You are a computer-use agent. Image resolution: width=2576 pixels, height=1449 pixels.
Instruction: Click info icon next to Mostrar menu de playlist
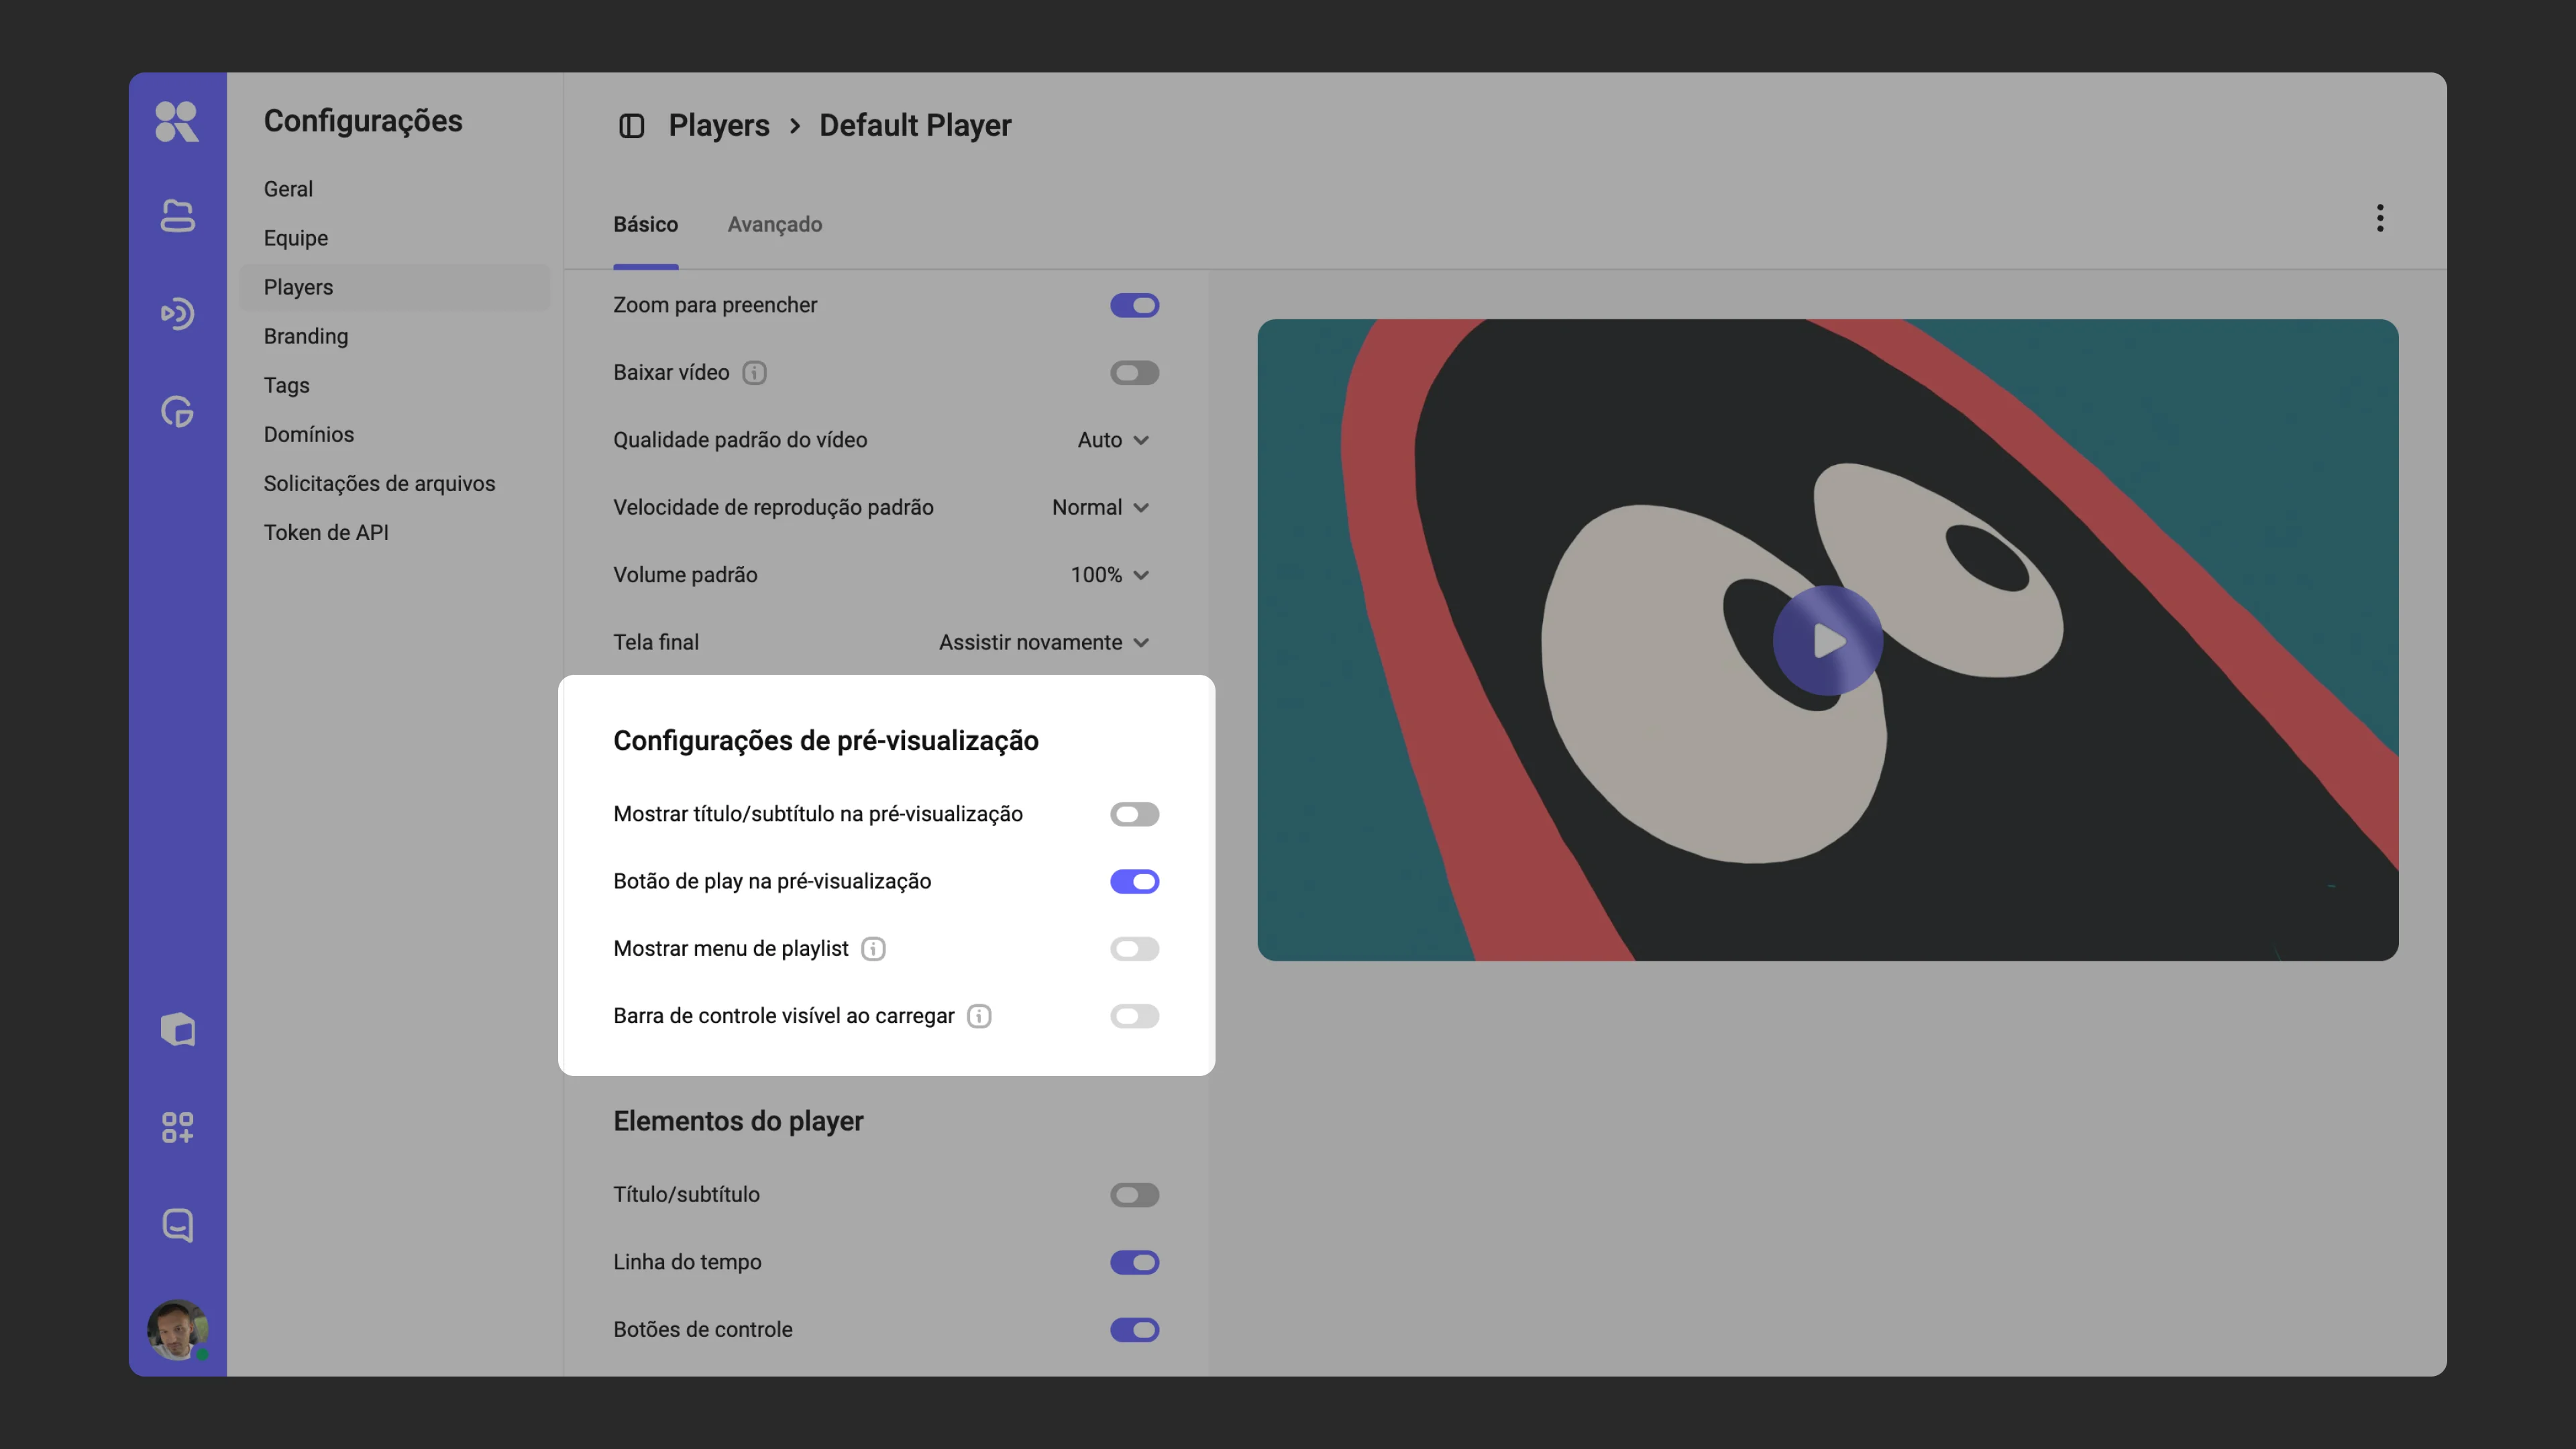(873, 949)
